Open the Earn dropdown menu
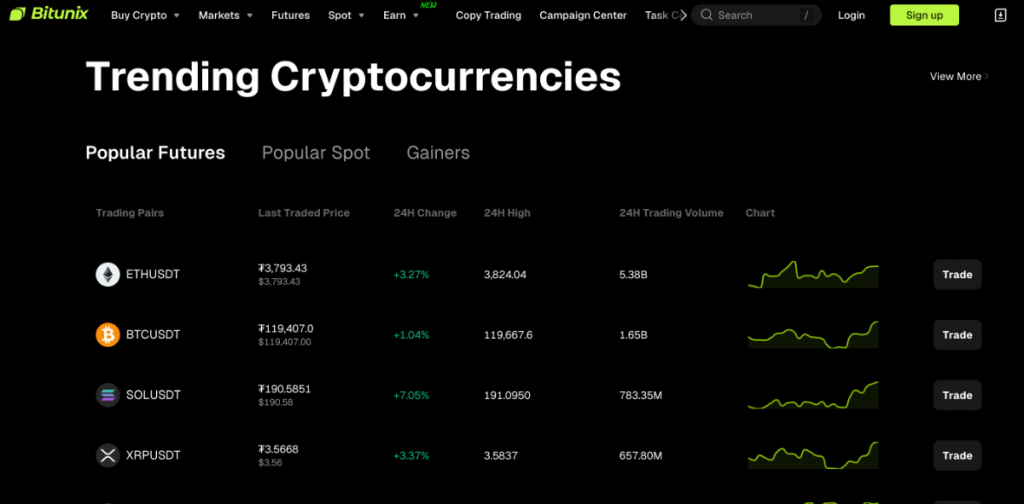The image size is (1024, 504). (x=401, y=15)
